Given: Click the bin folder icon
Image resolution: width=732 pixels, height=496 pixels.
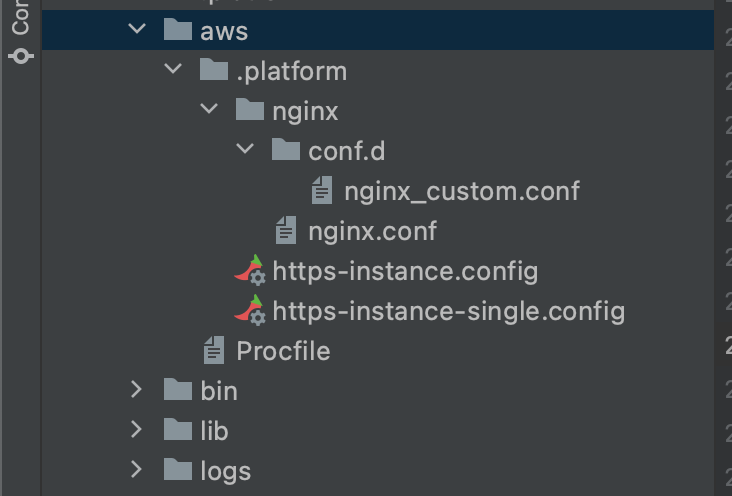Looking at the screenshot, I should (x=177, y=390).
